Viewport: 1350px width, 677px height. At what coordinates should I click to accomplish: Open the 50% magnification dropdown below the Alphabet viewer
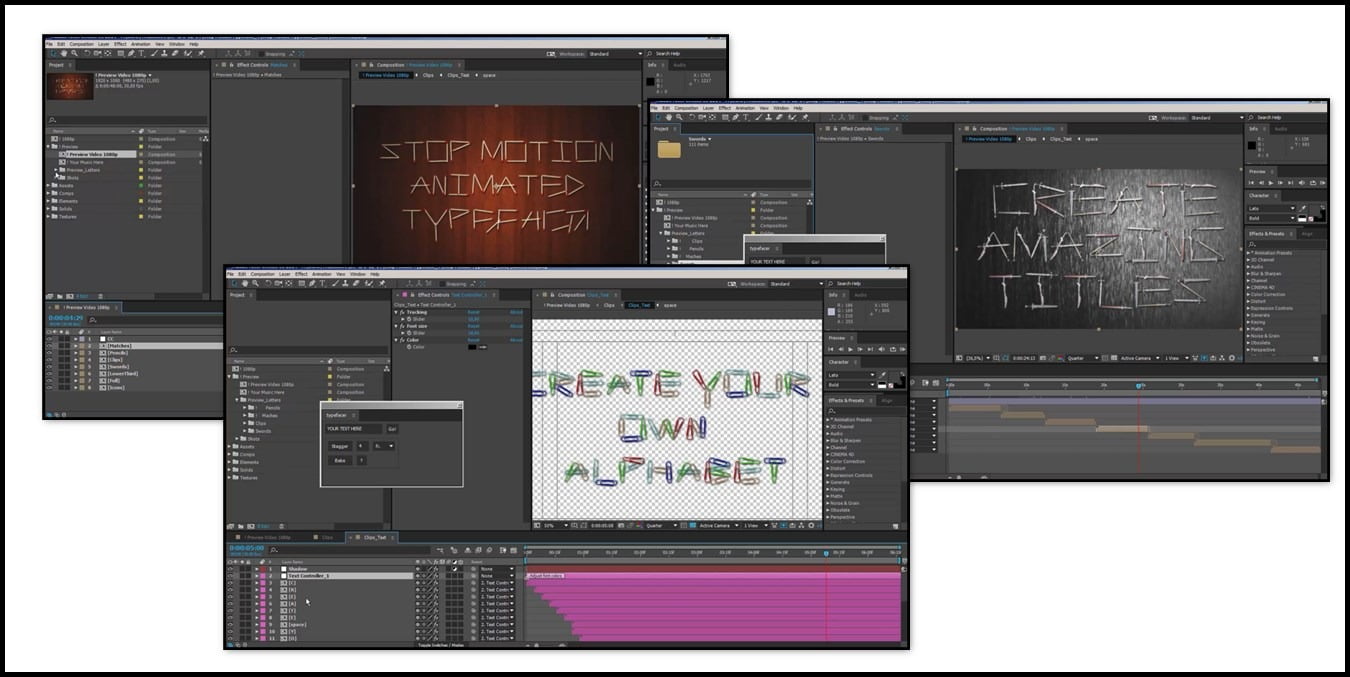[x=554, y=525]
